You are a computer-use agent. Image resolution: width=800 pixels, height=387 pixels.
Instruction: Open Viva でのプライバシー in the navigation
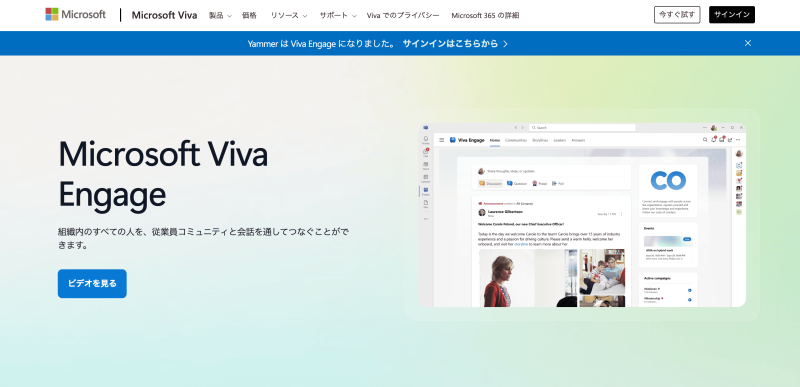coord(403,15)
